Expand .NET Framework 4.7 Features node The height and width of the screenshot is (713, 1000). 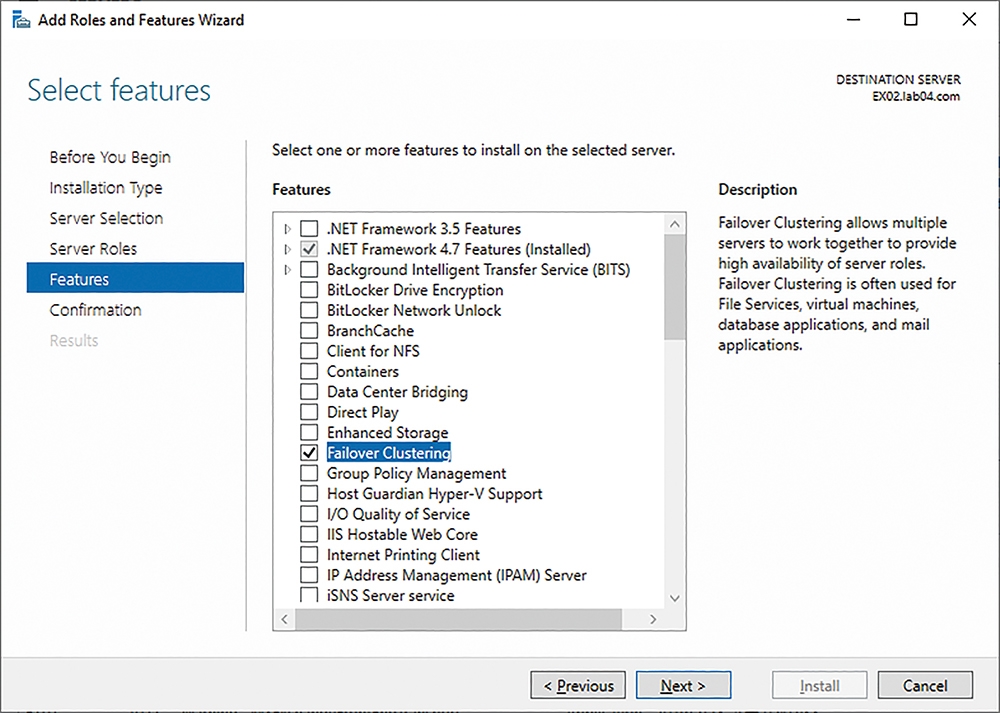288,249
